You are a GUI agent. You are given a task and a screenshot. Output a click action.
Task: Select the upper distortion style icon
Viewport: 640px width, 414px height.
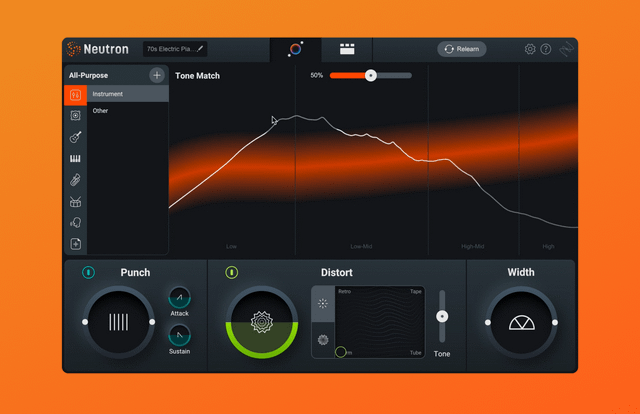click(x=323, y=303)
